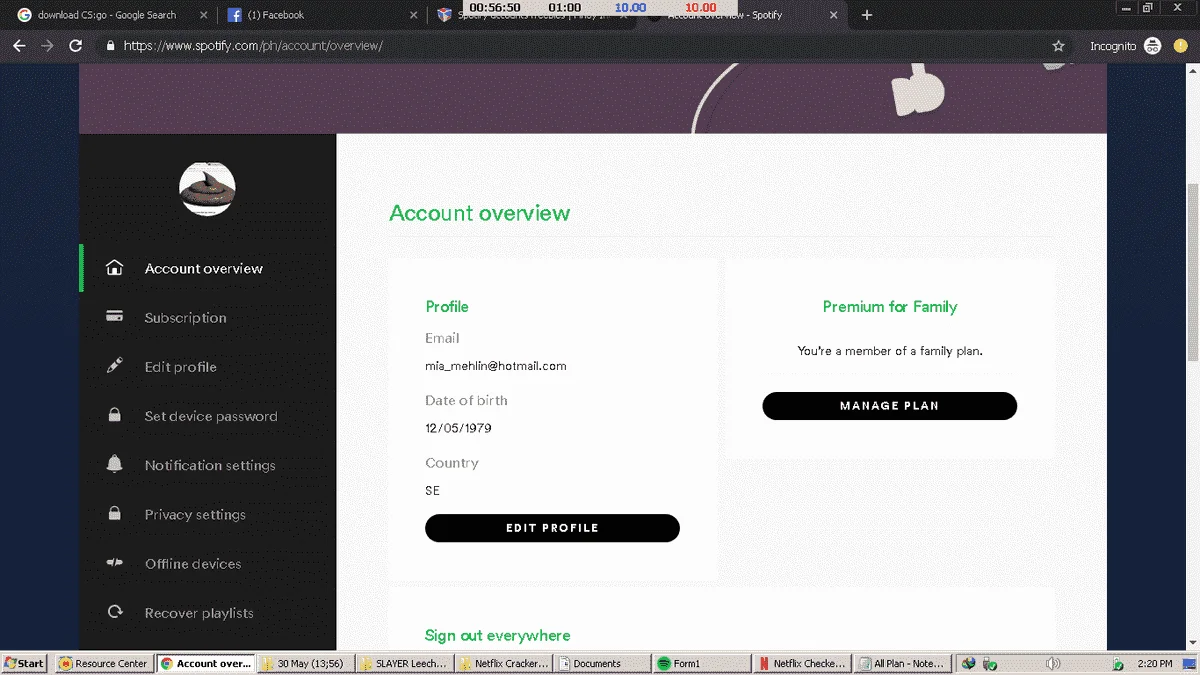Click "You're a member of a family plan."
The image size is (1200, 675).
890,351
